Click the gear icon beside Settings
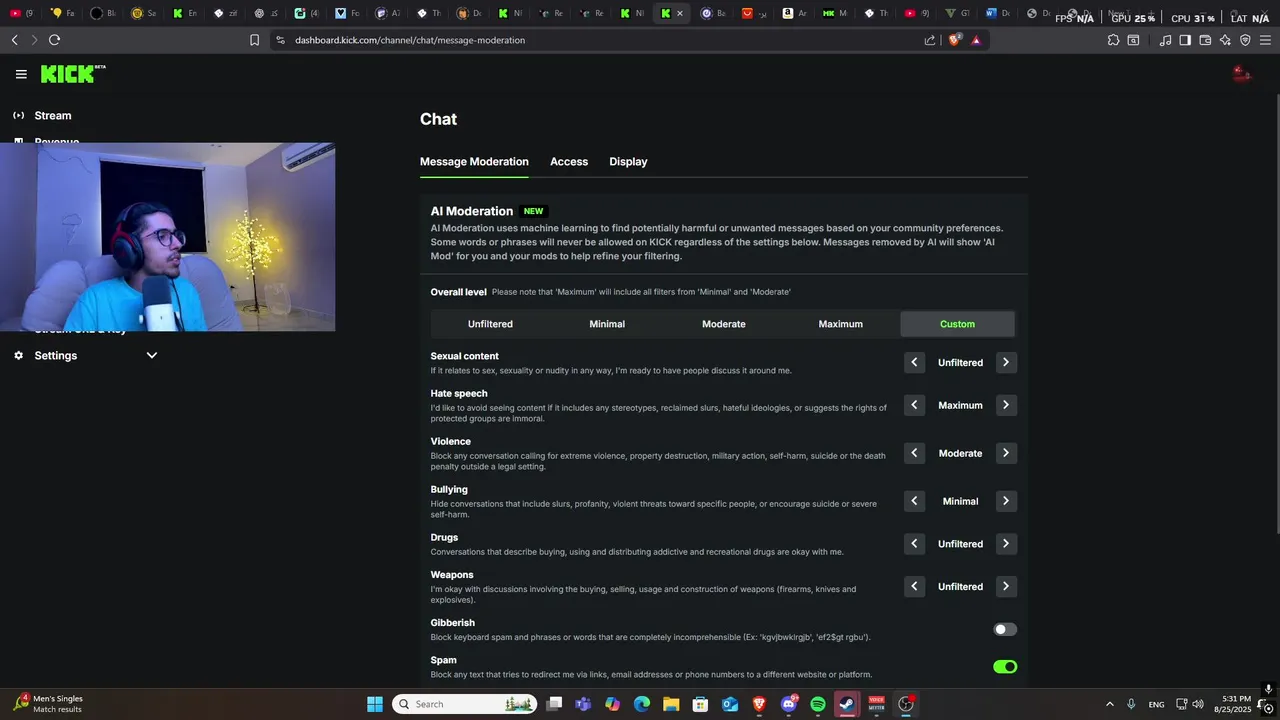The height and width of the screenshot is (720, 1280). click(18, 355)
